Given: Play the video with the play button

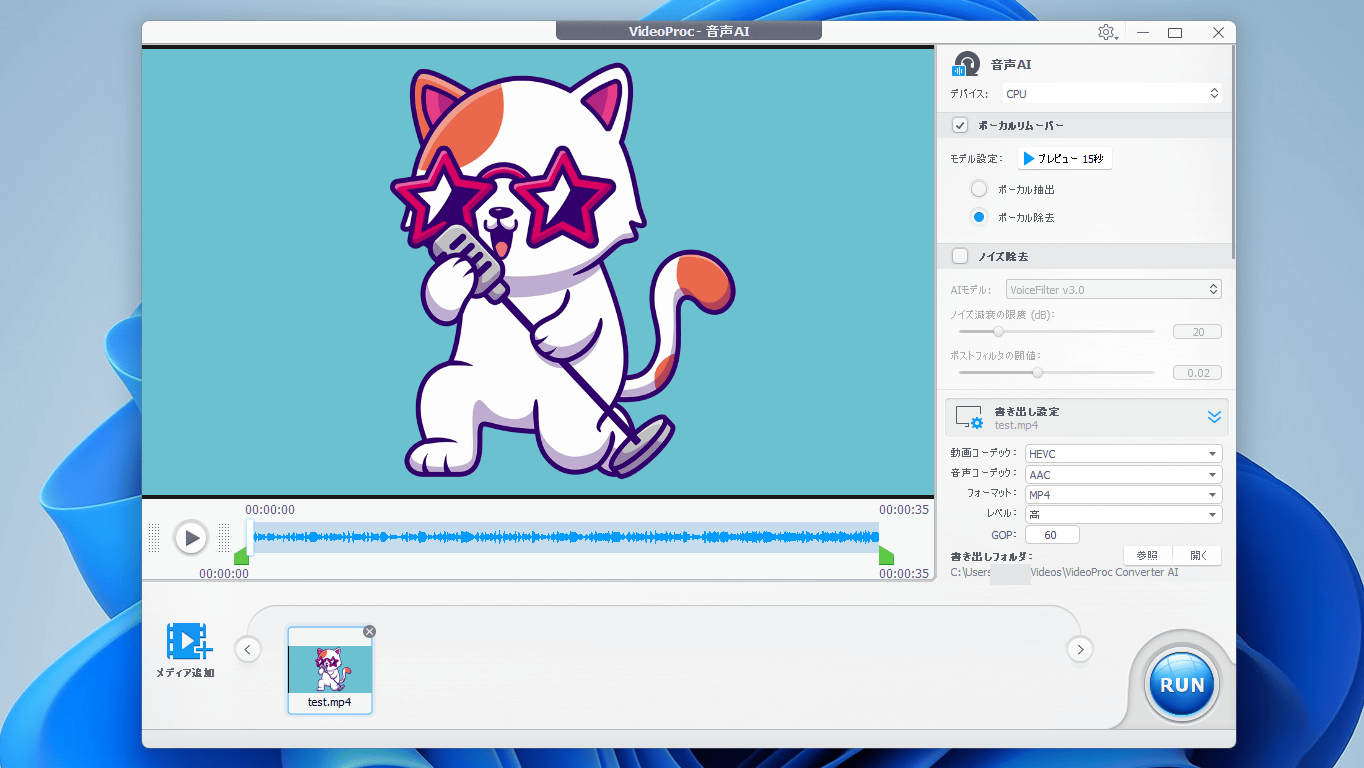Looking at the screenshot, I should point(190,538).
